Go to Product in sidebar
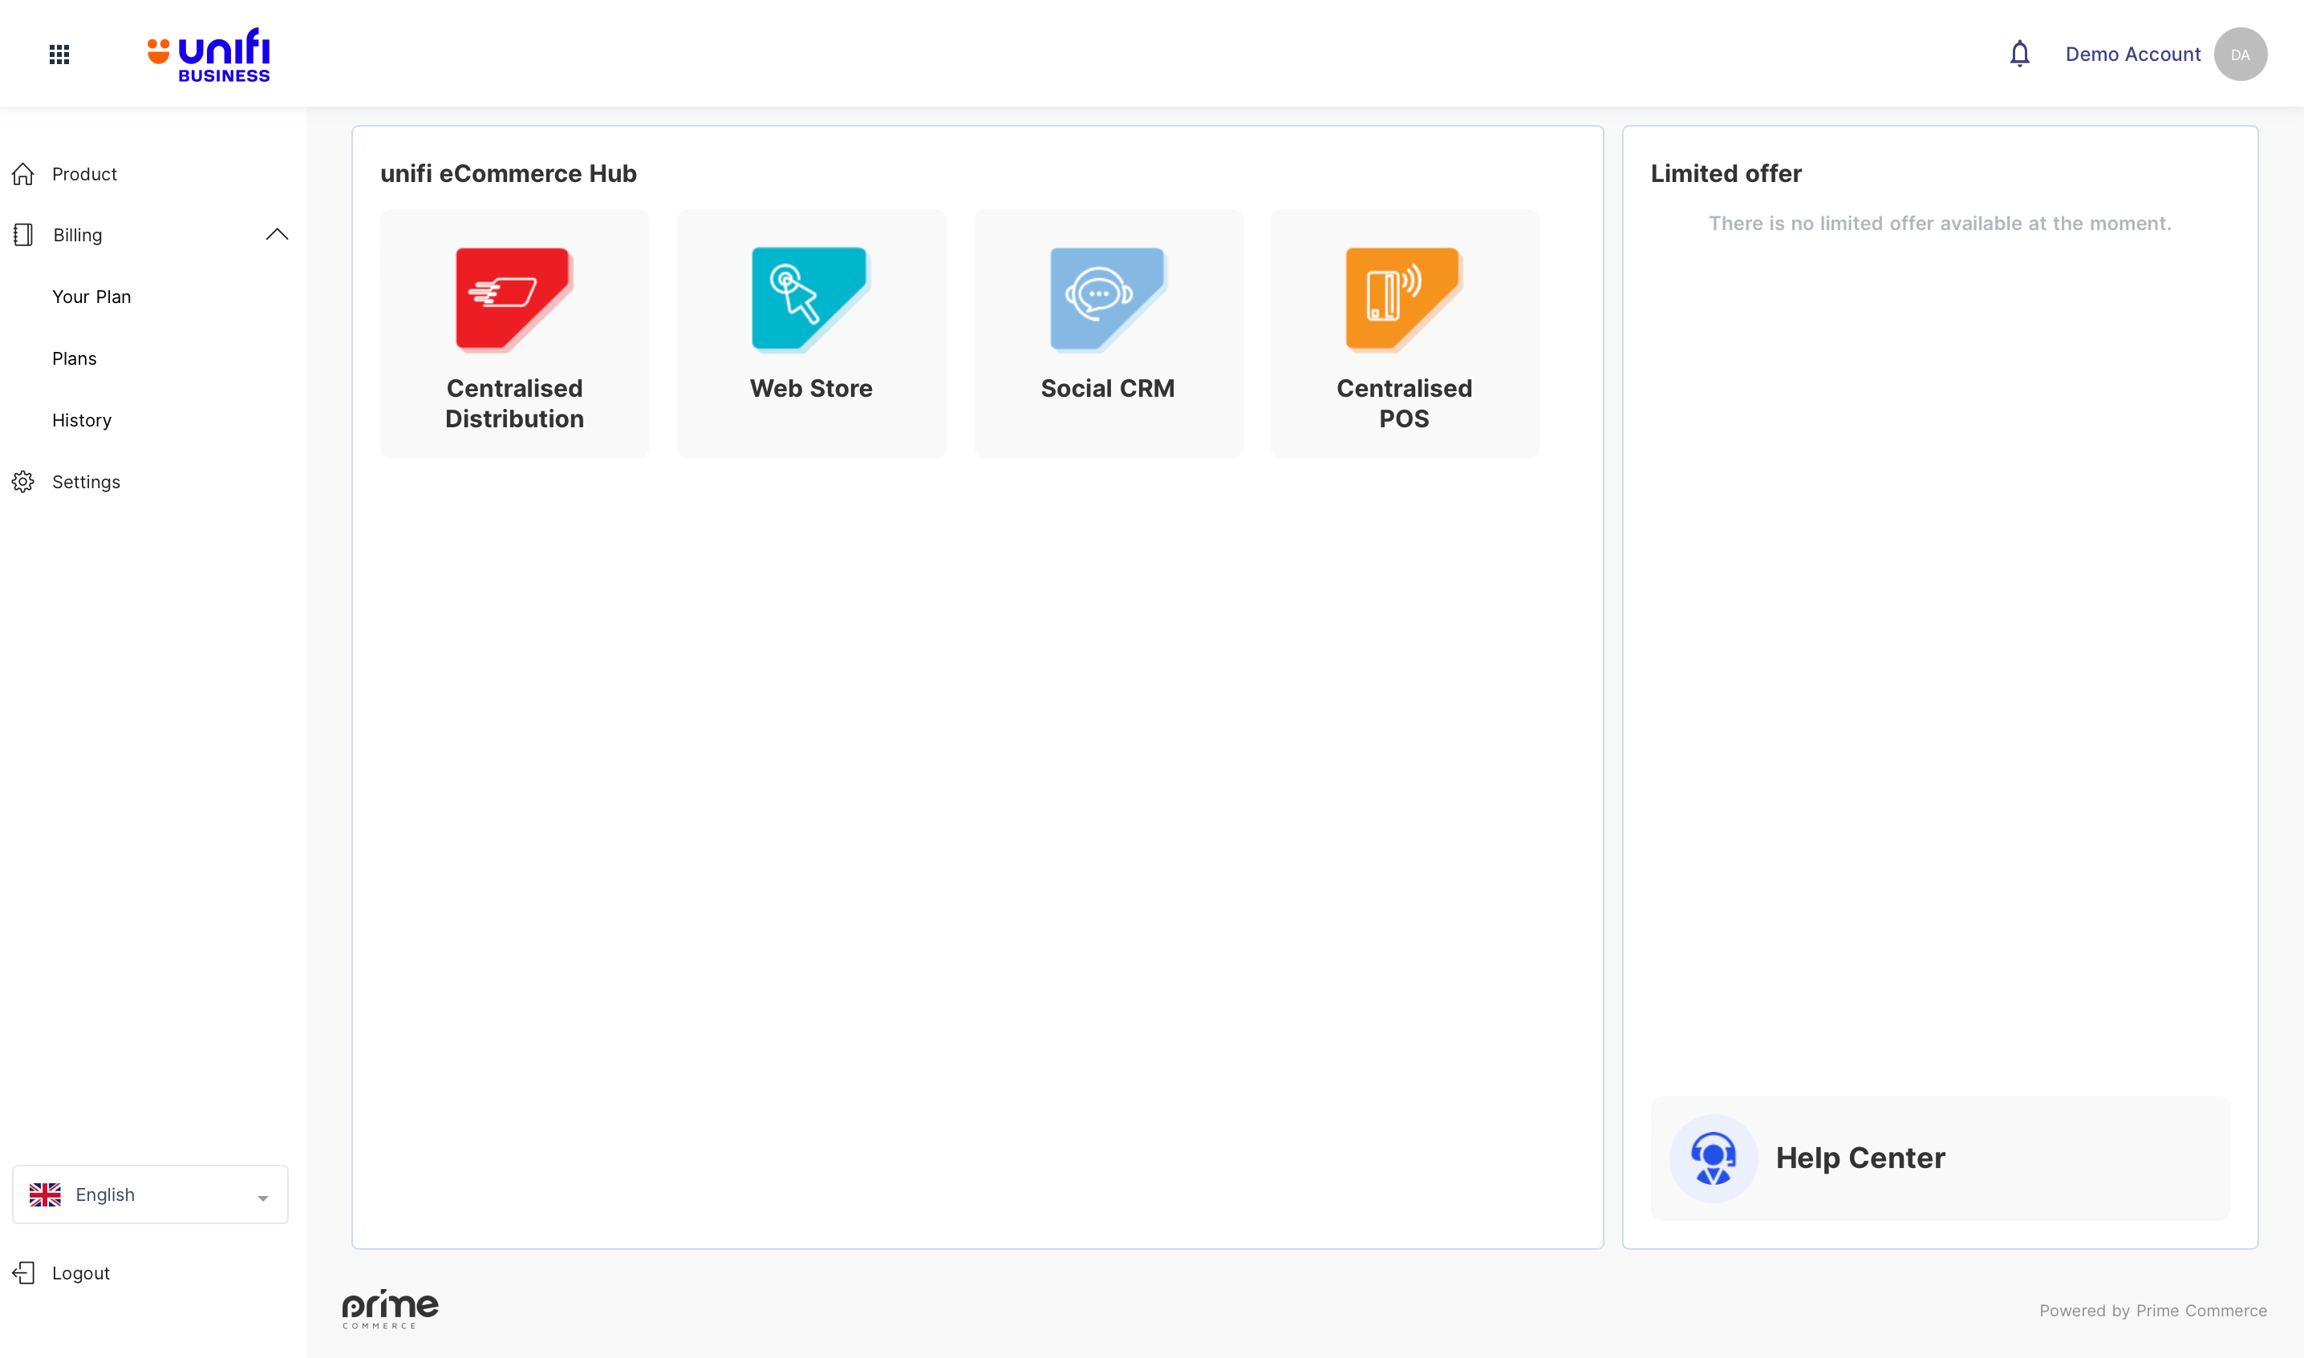 84,174
